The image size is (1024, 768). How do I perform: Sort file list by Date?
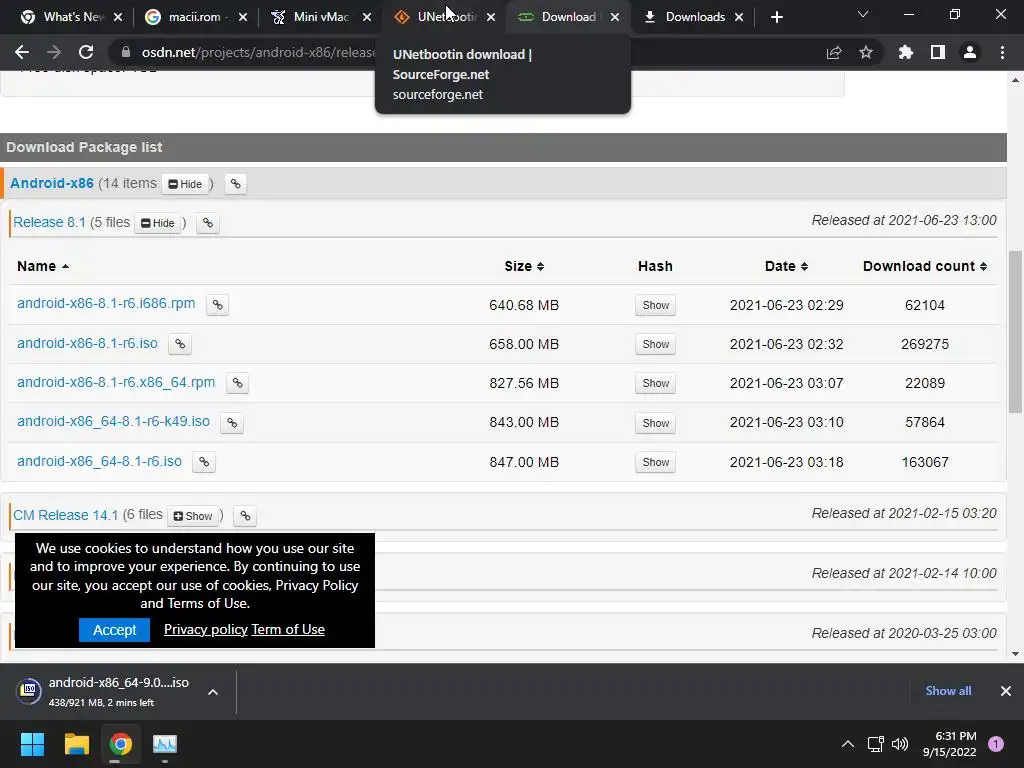click(786, 266)
